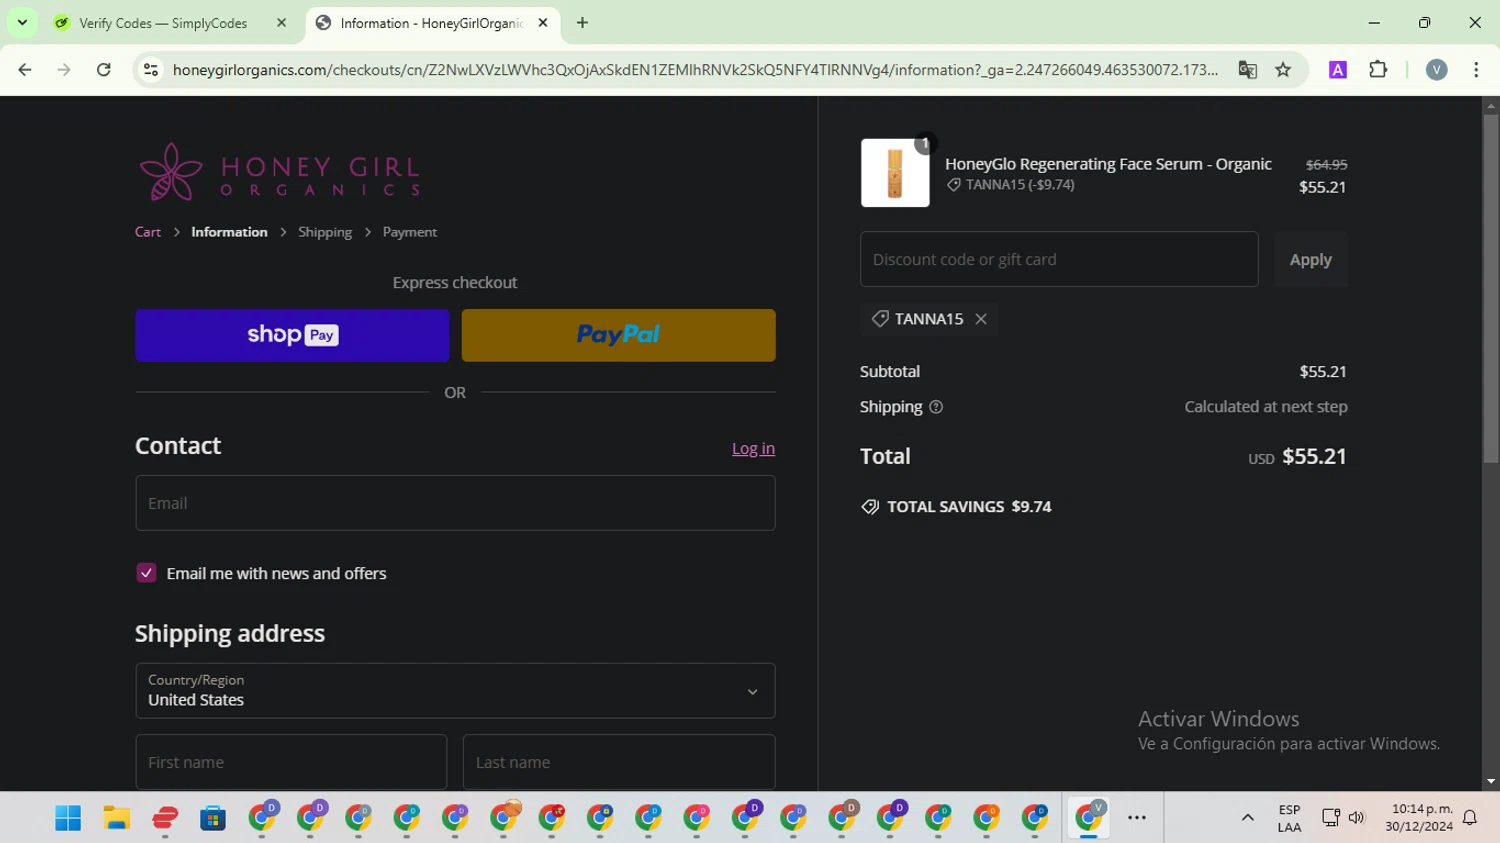This screenshot has width=1500, height=843.
Task: Focus the First name field
Action: coord(291,762)
